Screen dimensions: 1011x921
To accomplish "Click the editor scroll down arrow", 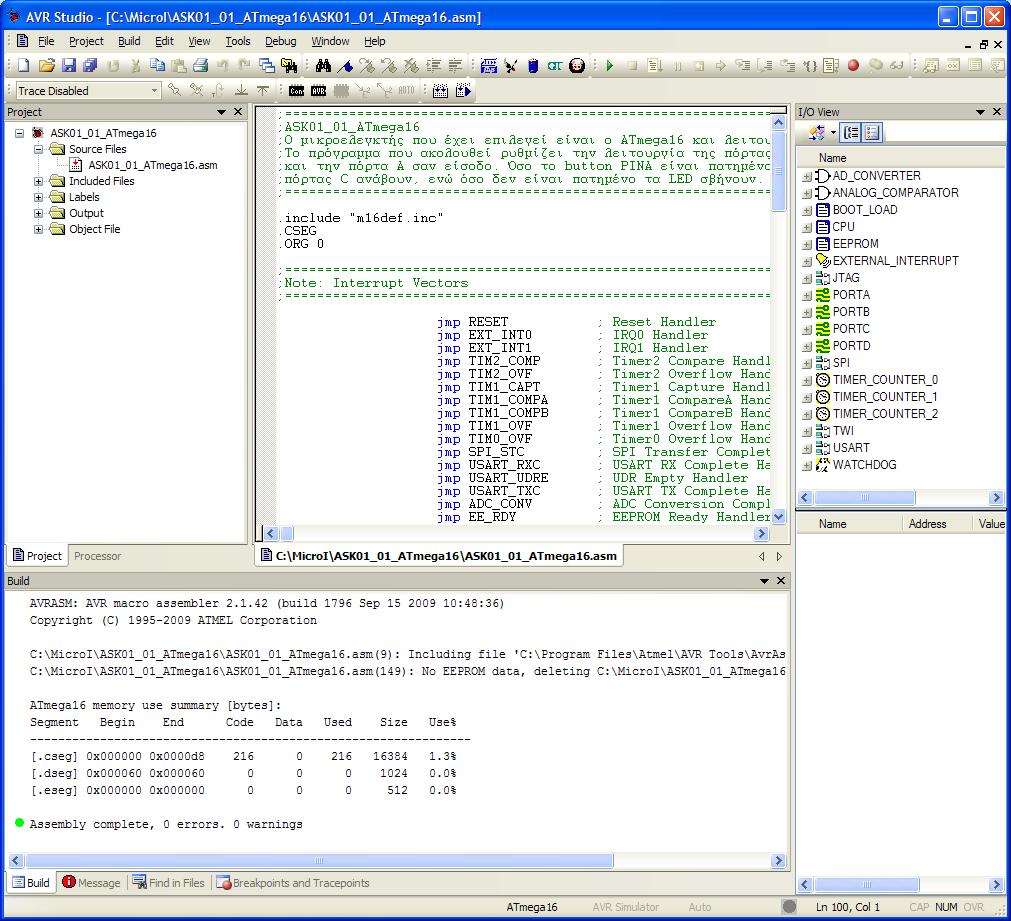I will coord(778,516).
